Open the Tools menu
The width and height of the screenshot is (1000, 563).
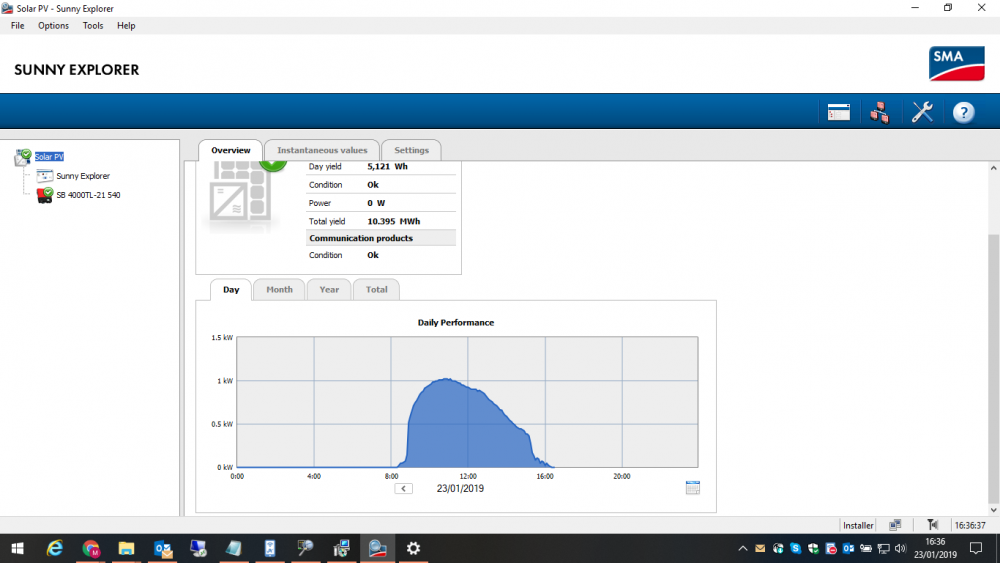point(92,26)
